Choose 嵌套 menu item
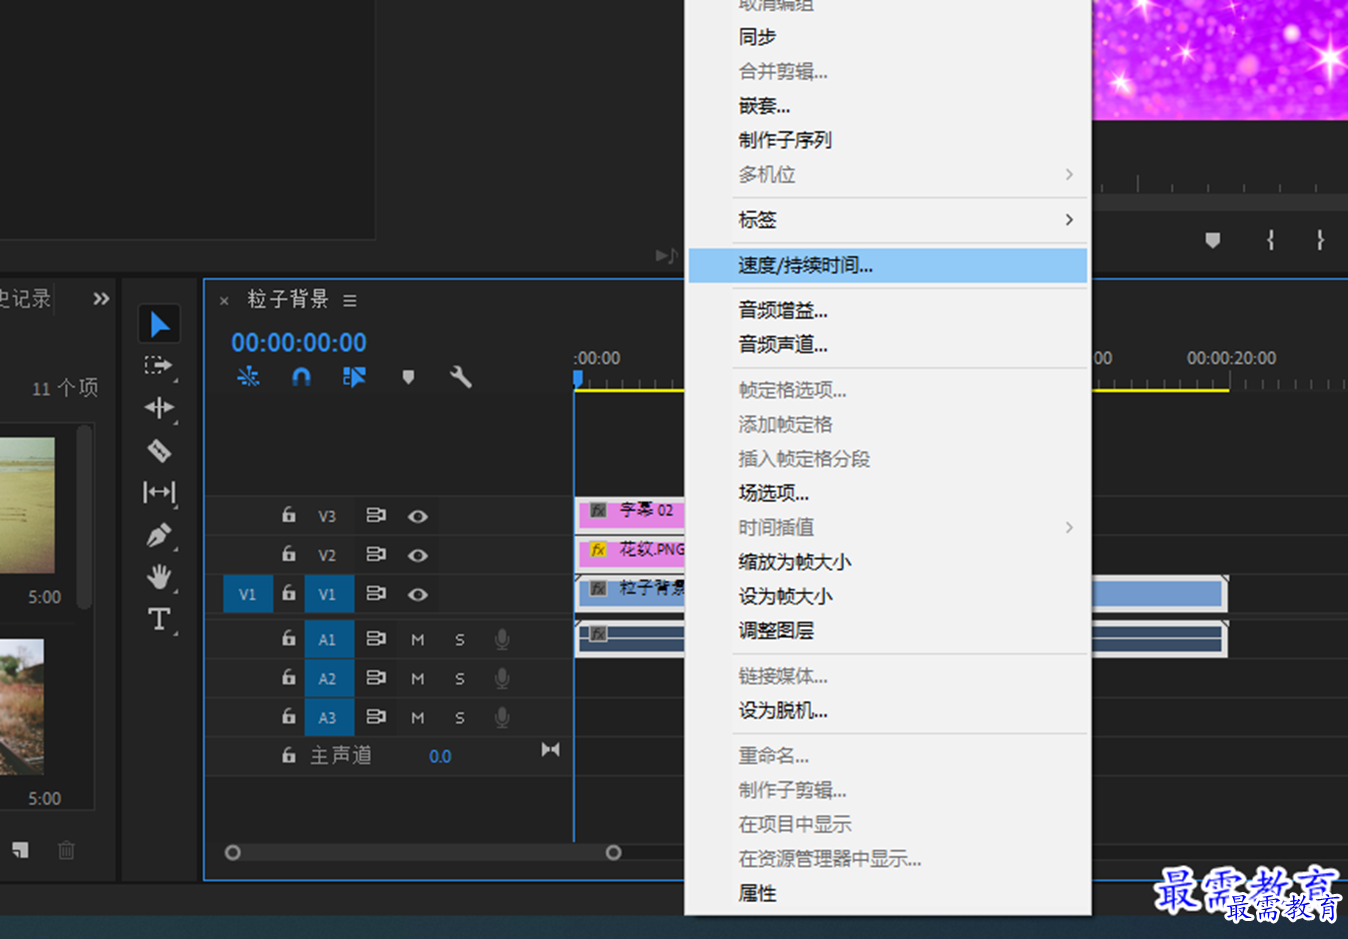Viewport: 1348px width, 939px height. 888,105
